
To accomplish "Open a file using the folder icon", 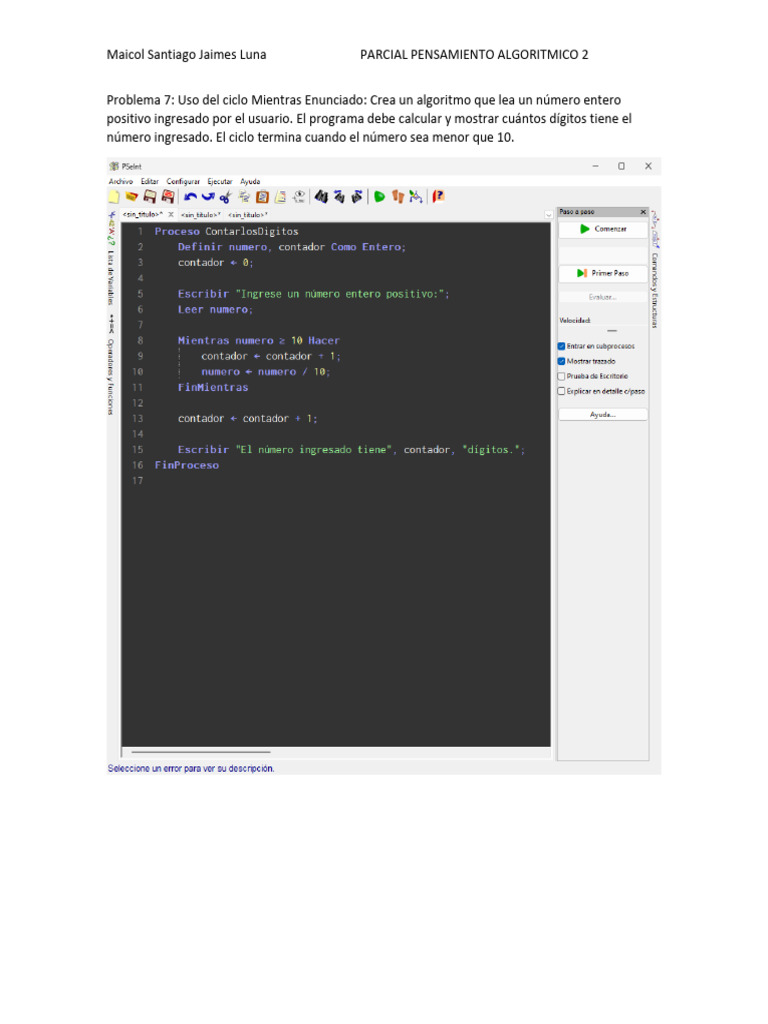I will click(131, 197).
